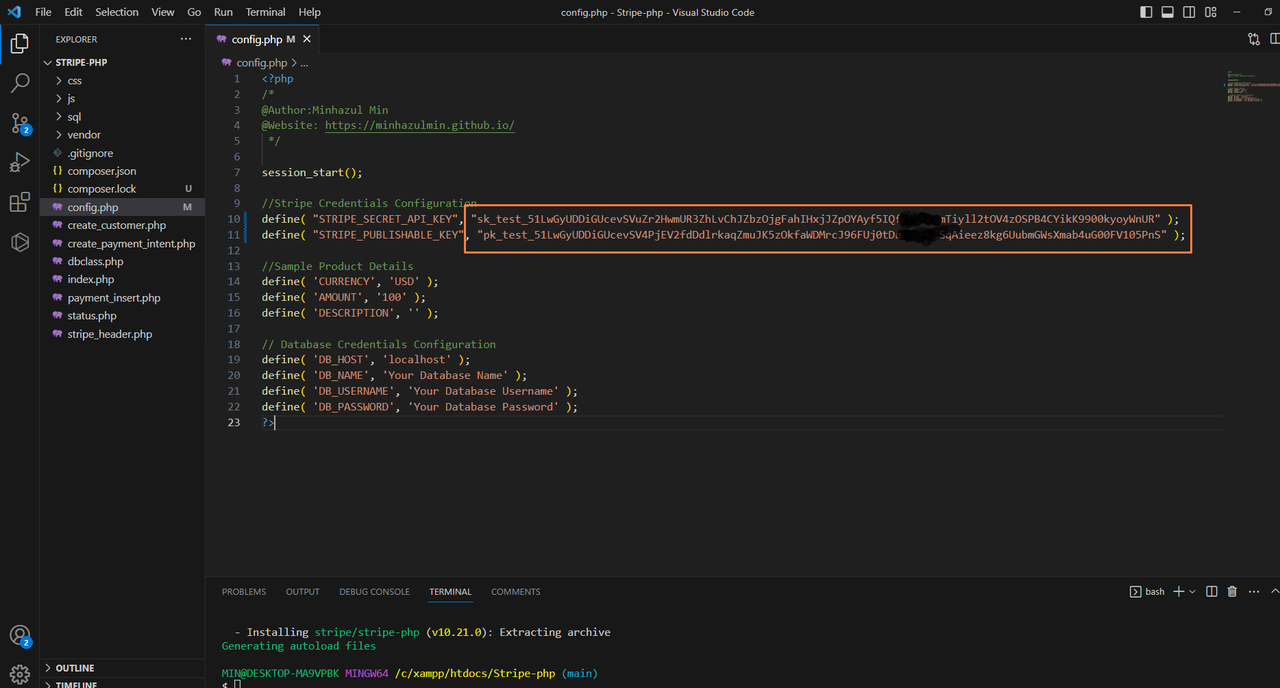The image size is (1280, 688).
Task: Open the Customize Layout icon in title bar
Action: pyautogui.click(x=1211, y=12)
